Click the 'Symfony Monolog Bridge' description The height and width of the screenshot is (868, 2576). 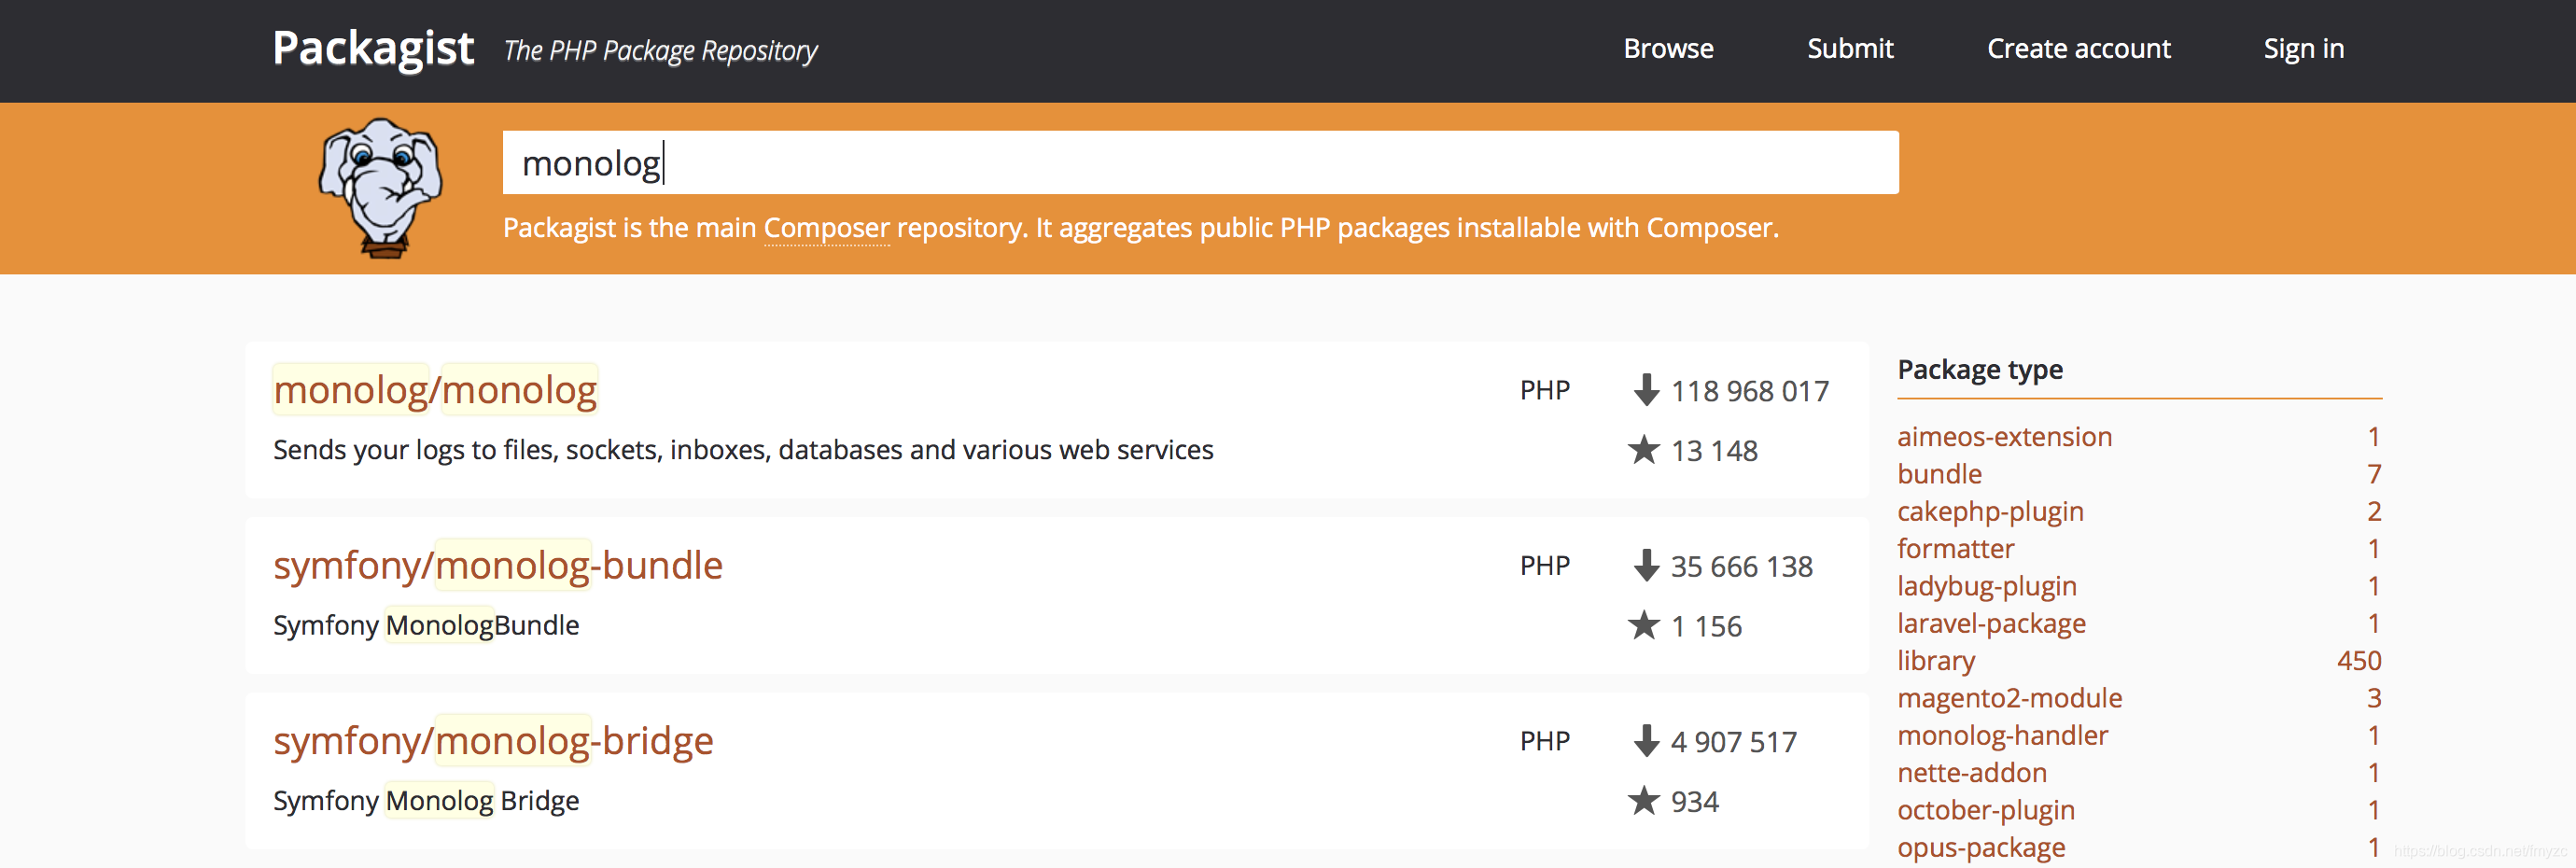coord(426,801)
